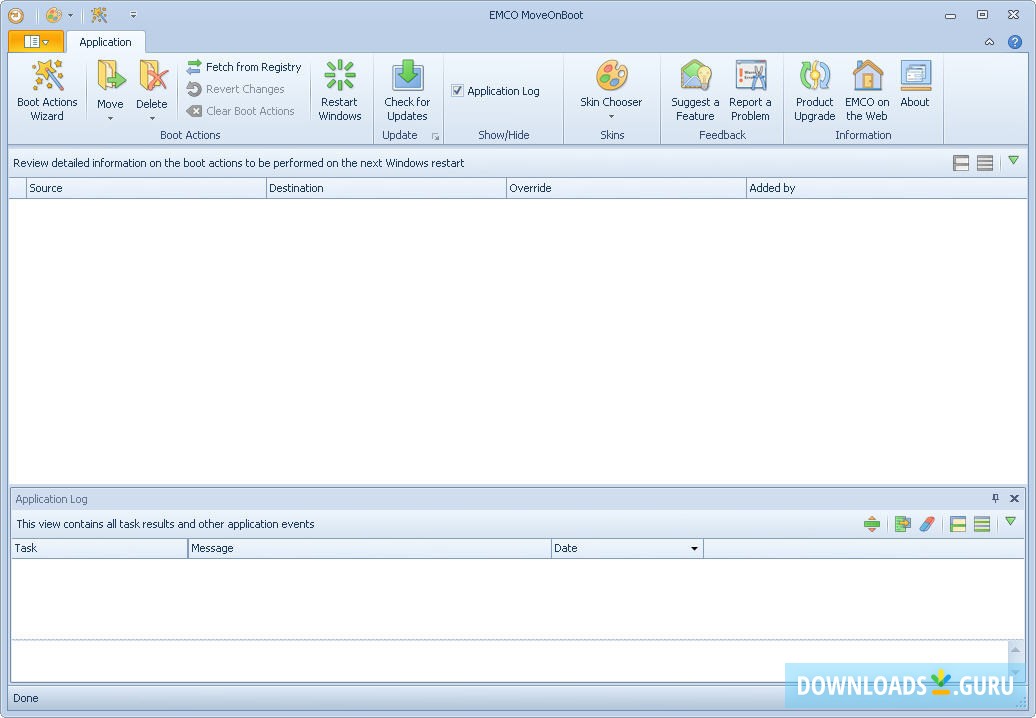Image resolution: width=1036 pixels, height=718 pixels.
Task: Click the log panel scroll up arrow
Action: click(1016, 650)
